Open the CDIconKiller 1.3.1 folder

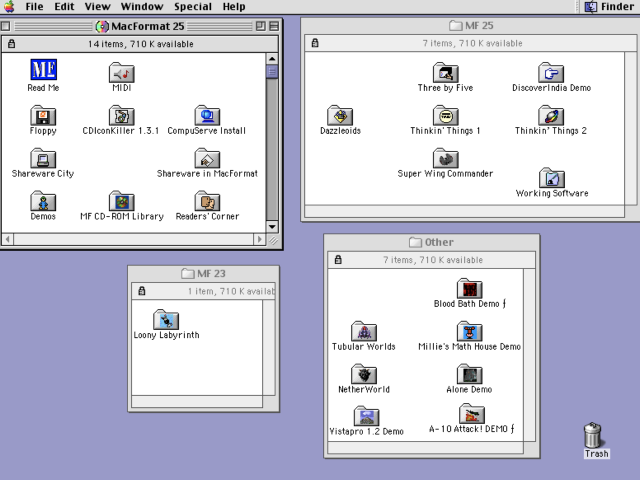point(121,116)
